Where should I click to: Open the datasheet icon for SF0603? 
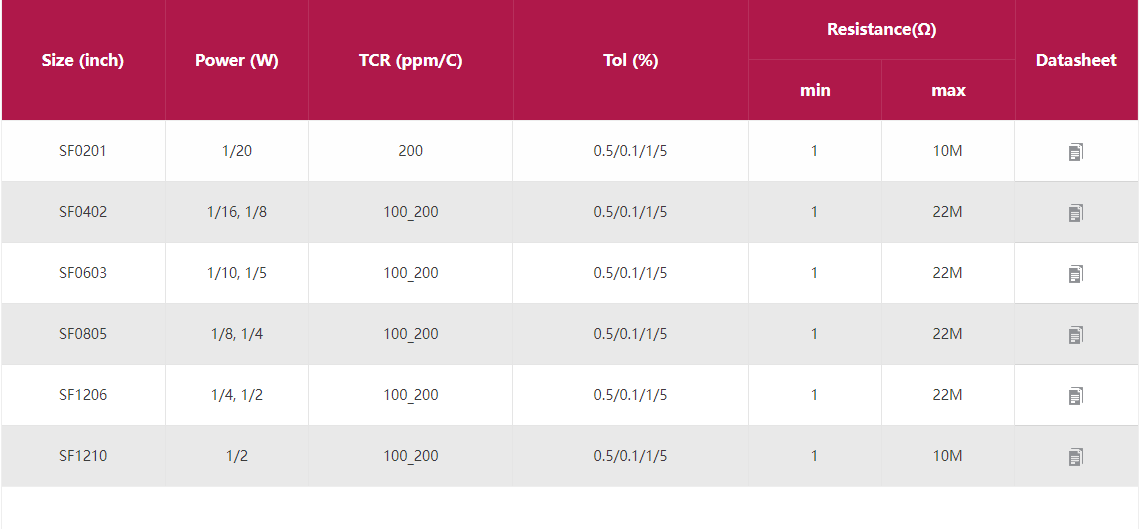[1075, 274]
